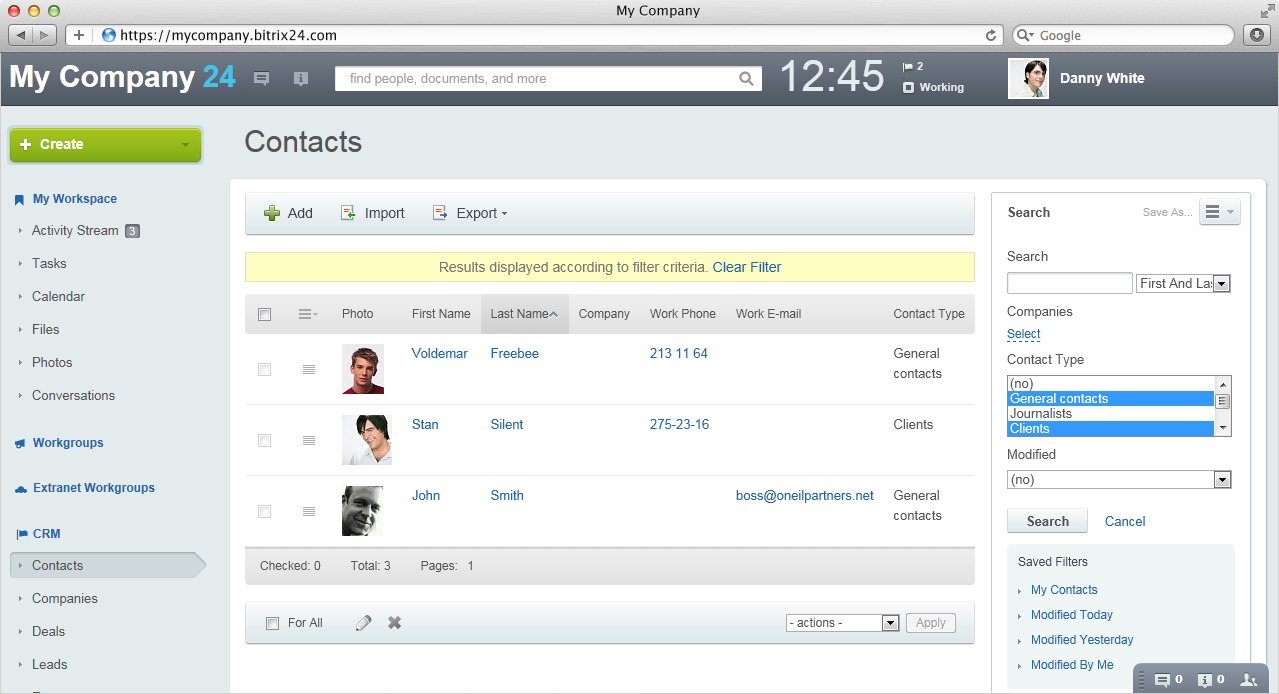
Task: Check the box for Stan Silent
Action: point(265,440)
